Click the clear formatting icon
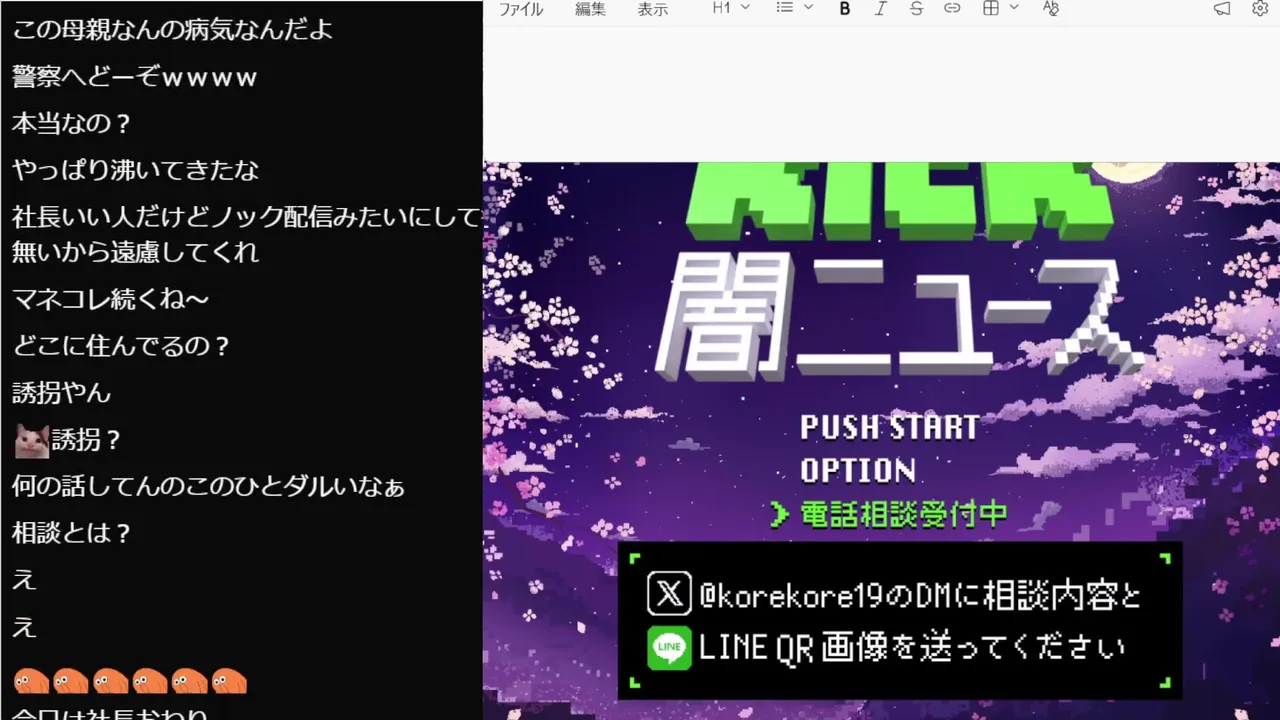 coord(1050,8)
